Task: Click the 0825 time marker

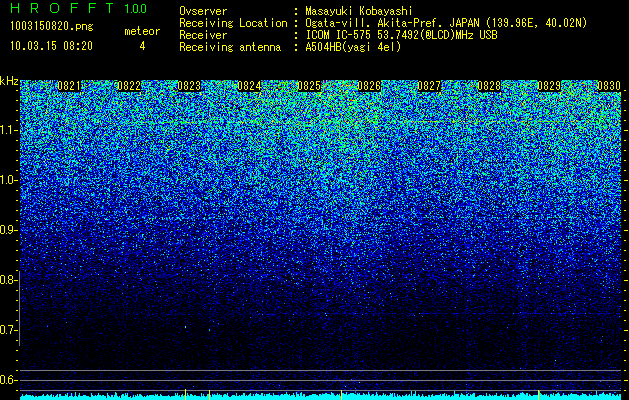Action: pyautogui.click(x=309, y=86)
